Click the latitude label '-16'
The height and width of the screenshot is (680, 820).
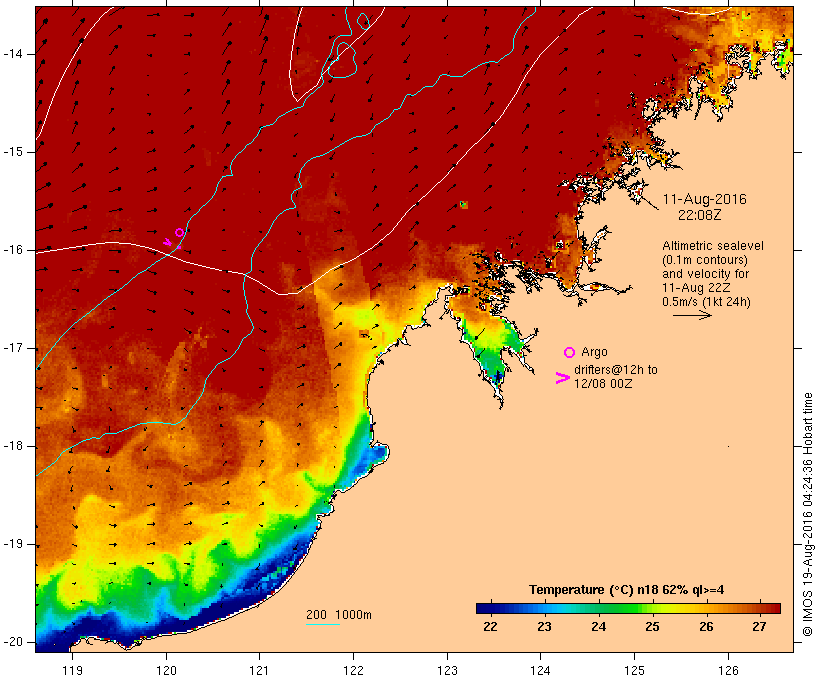[13, 250]
